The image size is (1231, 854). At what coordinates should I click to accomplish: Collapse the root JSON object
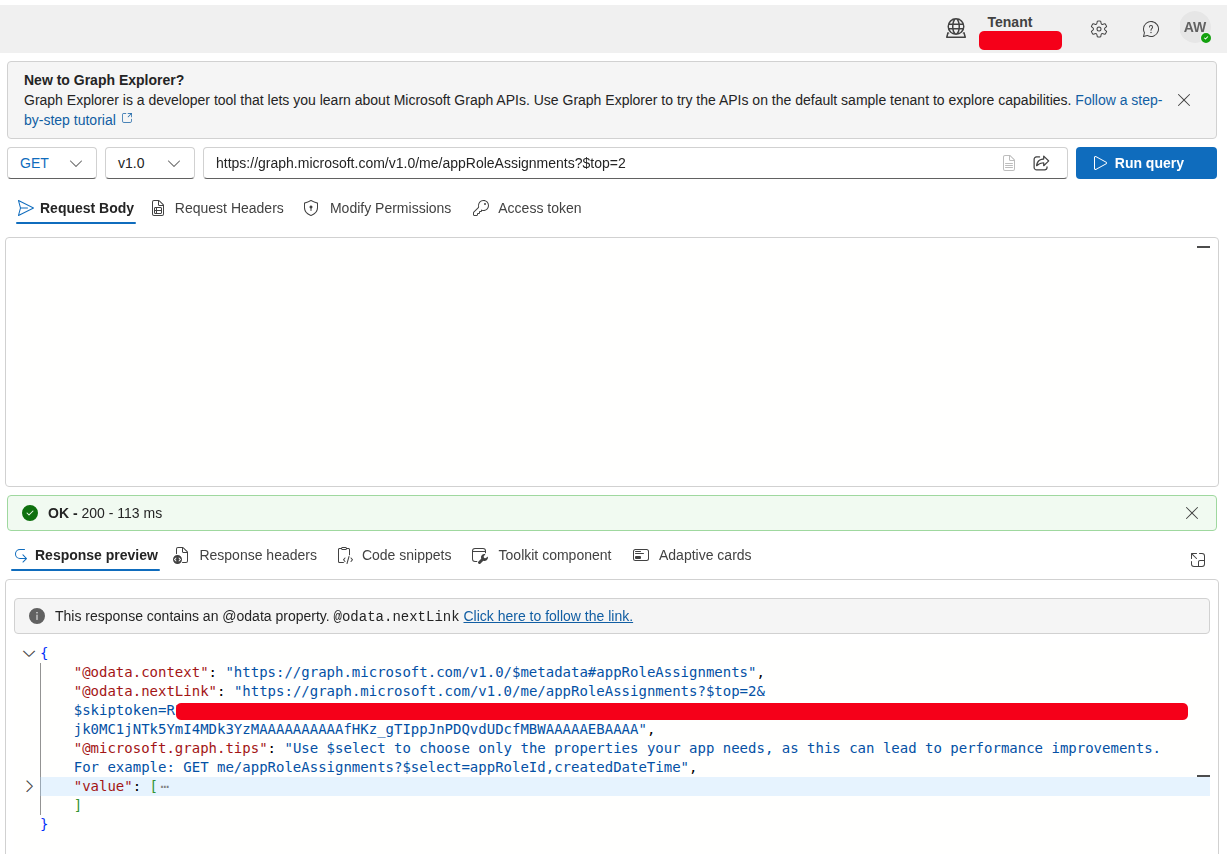click(x=28, y=654)
